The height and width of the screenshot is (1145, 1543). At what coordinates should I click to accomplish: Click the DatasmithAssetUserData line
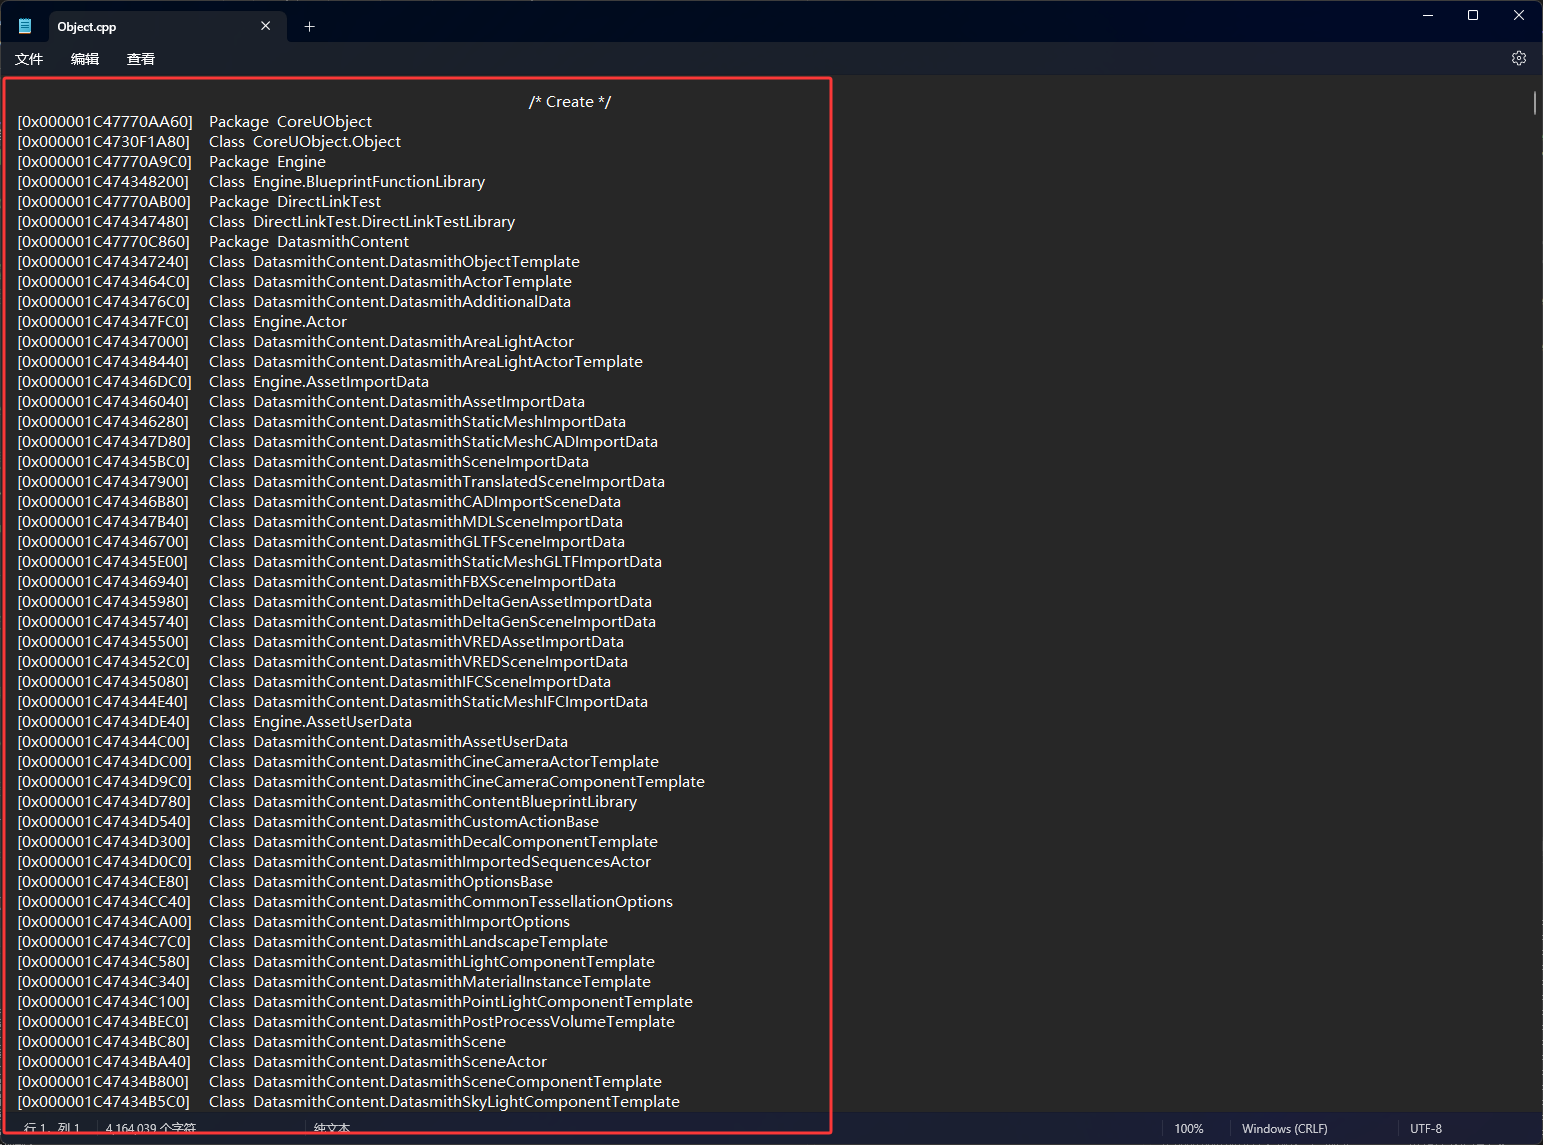pos(293,742)
